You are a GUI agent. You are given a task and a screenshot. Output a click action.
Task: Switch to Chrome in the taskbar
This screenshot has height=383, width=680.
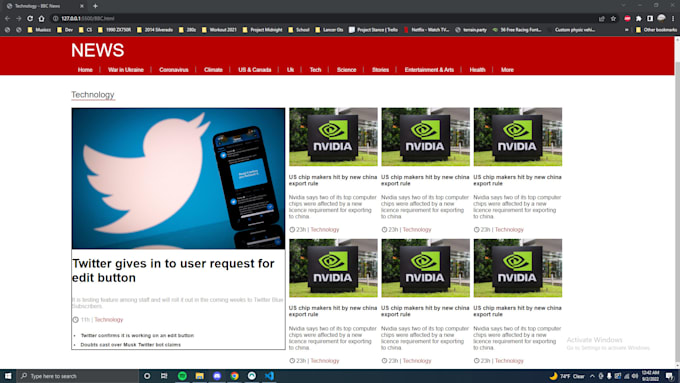(x=235, y=376)
